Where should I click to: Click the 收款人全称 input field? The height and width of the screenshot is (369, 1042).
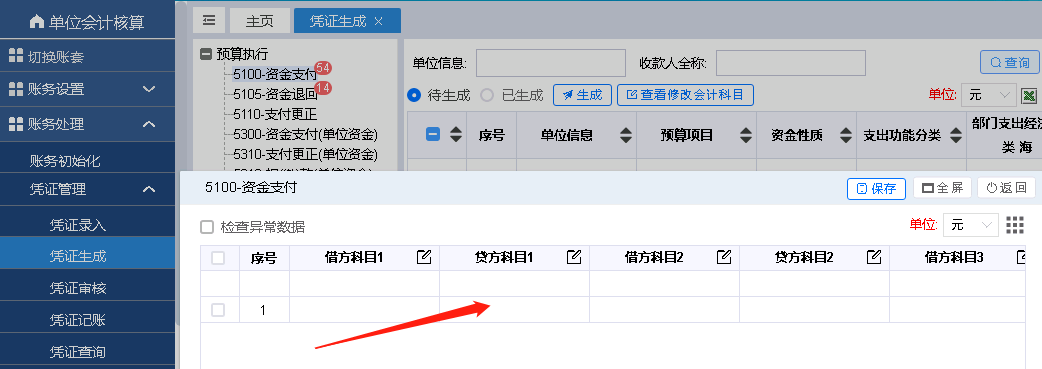(x=791, y=63)
